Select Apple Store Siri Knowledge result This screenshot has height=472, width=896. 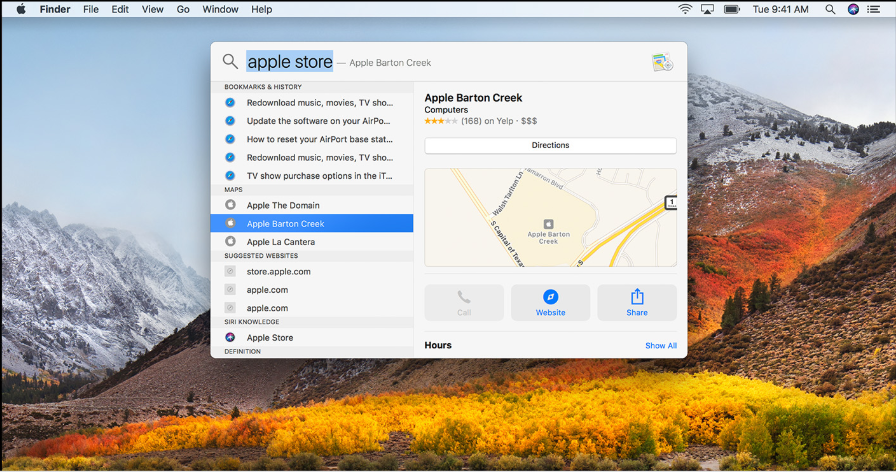pos(312,338)
